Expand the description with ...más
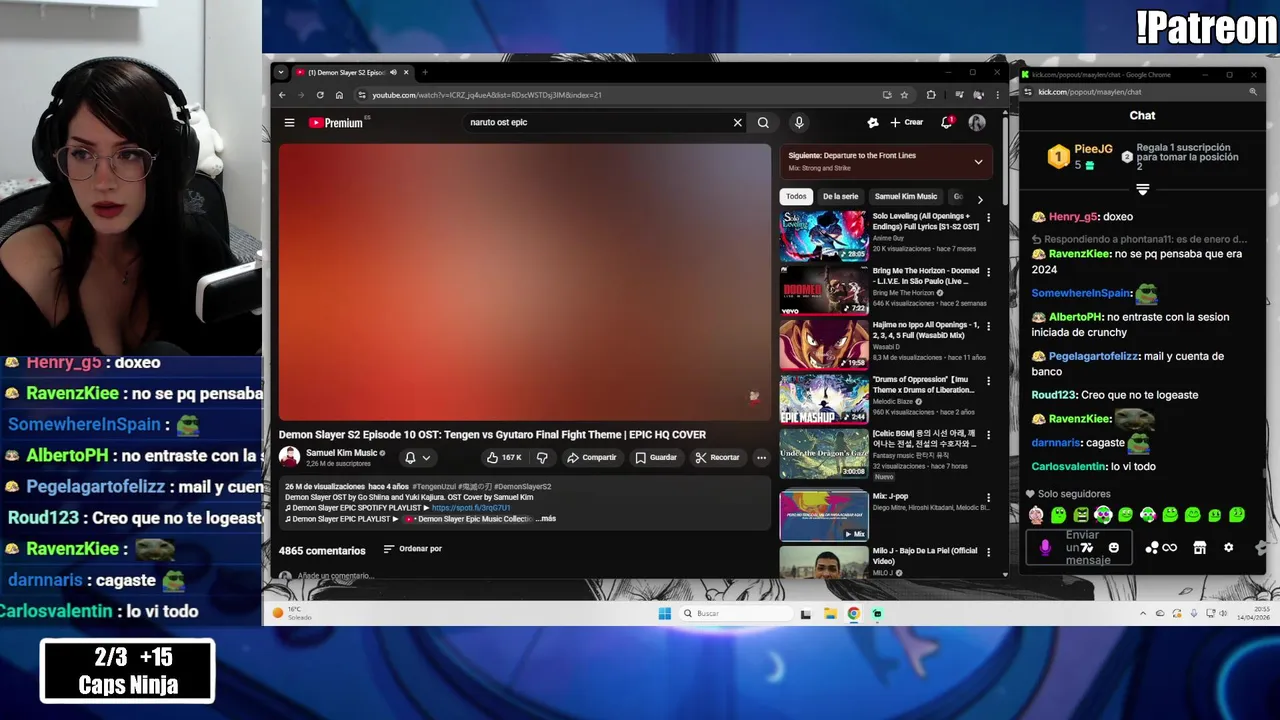The image size is (1280, 720). click(546, 519)
